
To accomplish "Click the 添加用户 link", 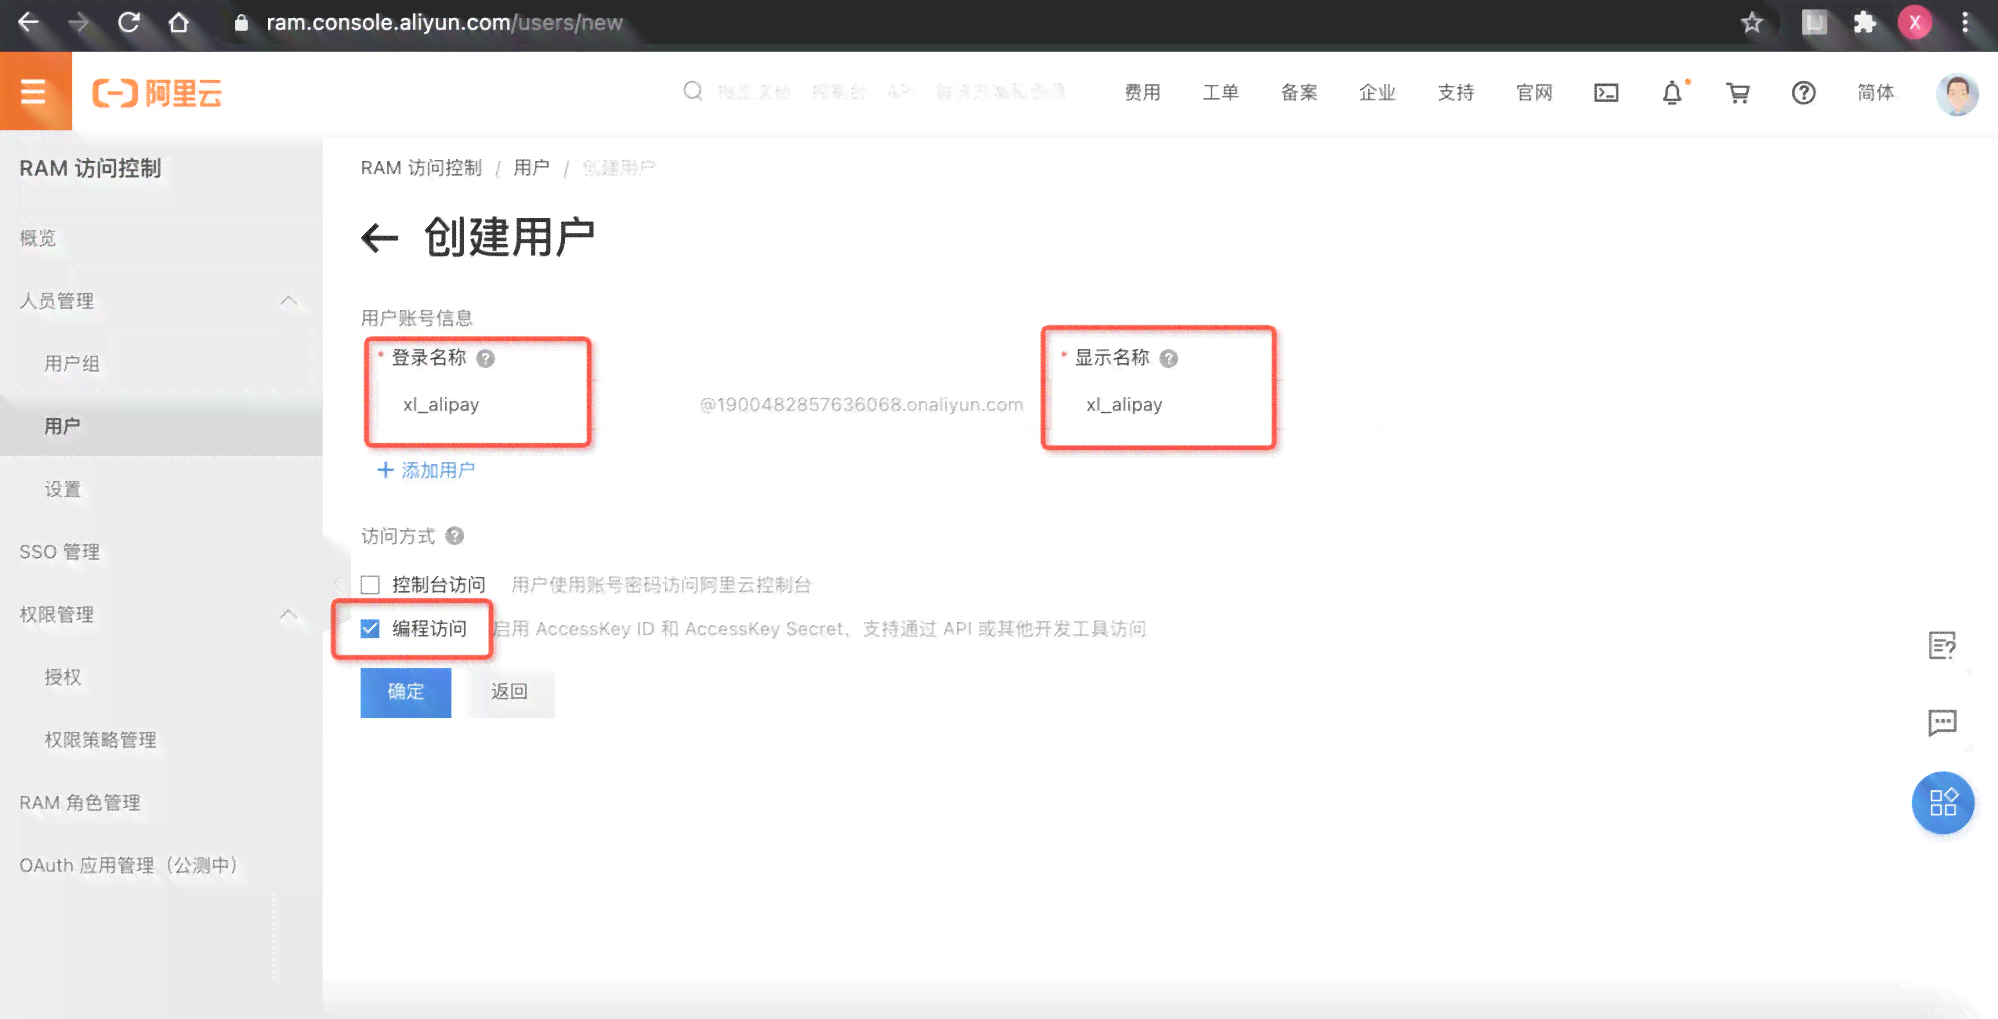I will (x=426, y=470).
